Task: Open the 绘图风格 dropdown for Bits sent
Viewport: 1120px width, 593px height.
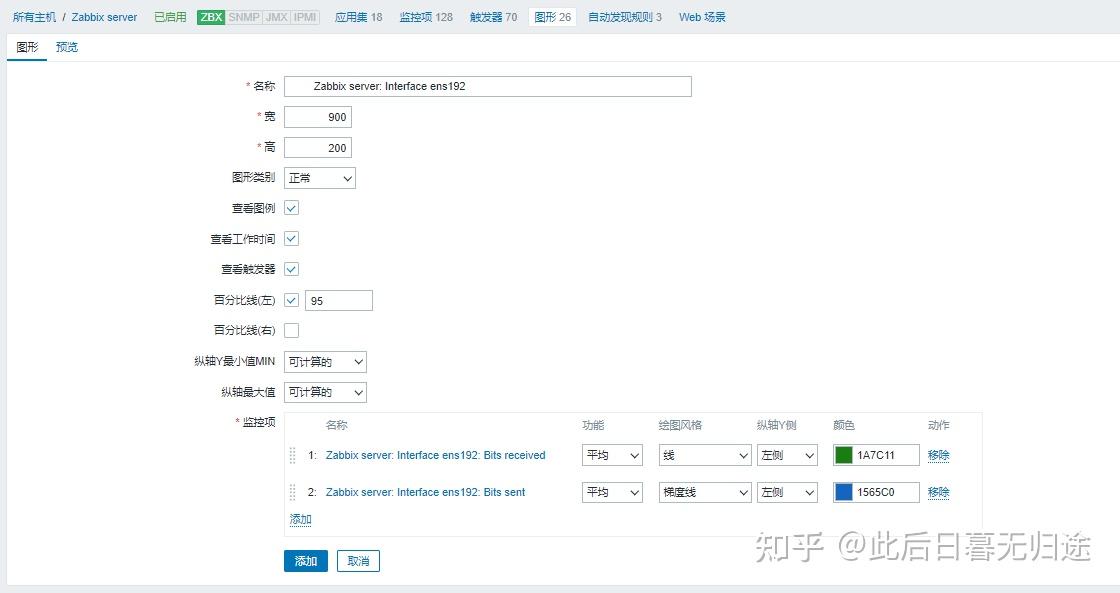Action: 704,492
